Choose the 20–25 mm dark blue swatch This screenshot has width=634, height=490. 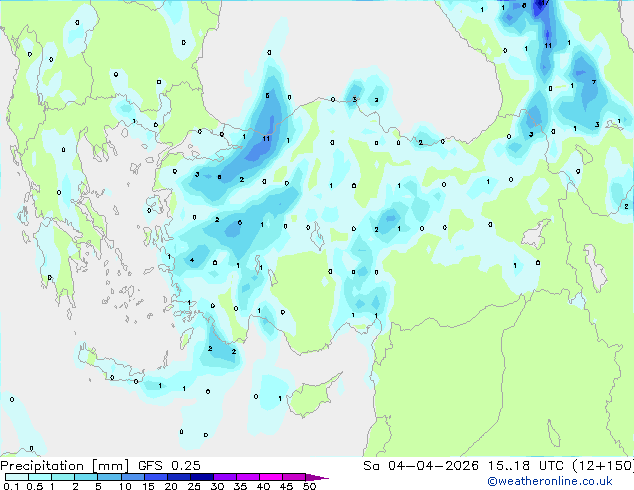(x=178, y=477)
